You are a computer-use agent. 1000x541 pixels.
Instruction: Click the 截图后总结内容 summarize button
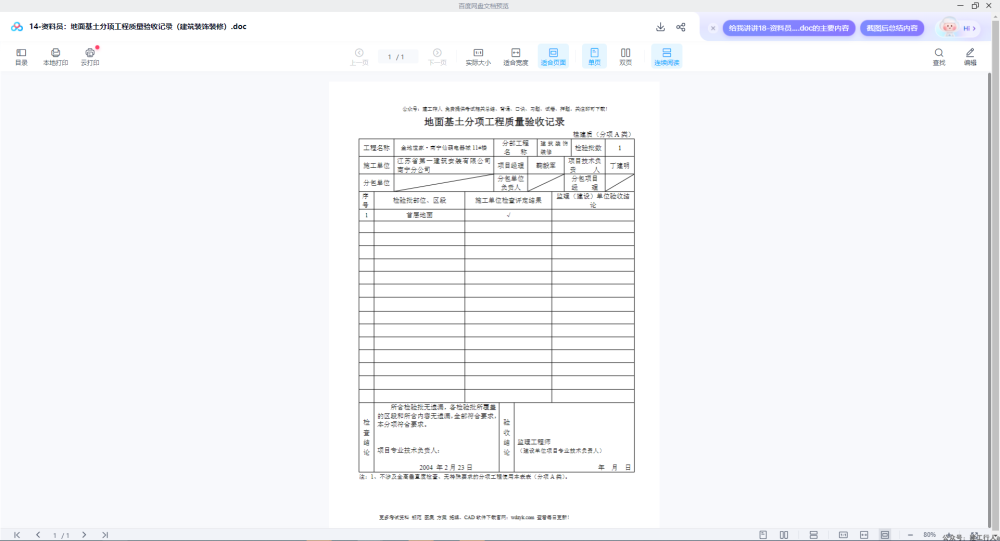pos(892,28)
